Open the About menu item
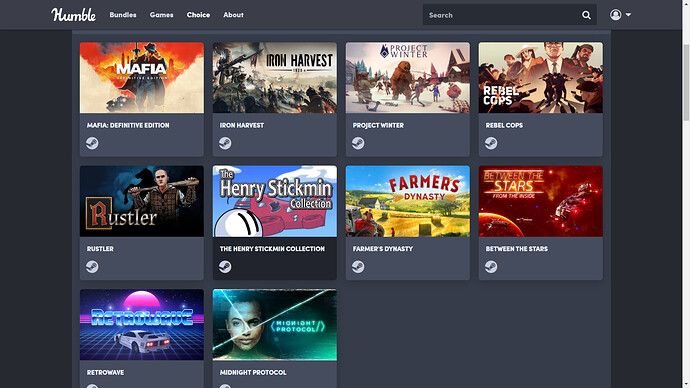 tap(233, 15)
